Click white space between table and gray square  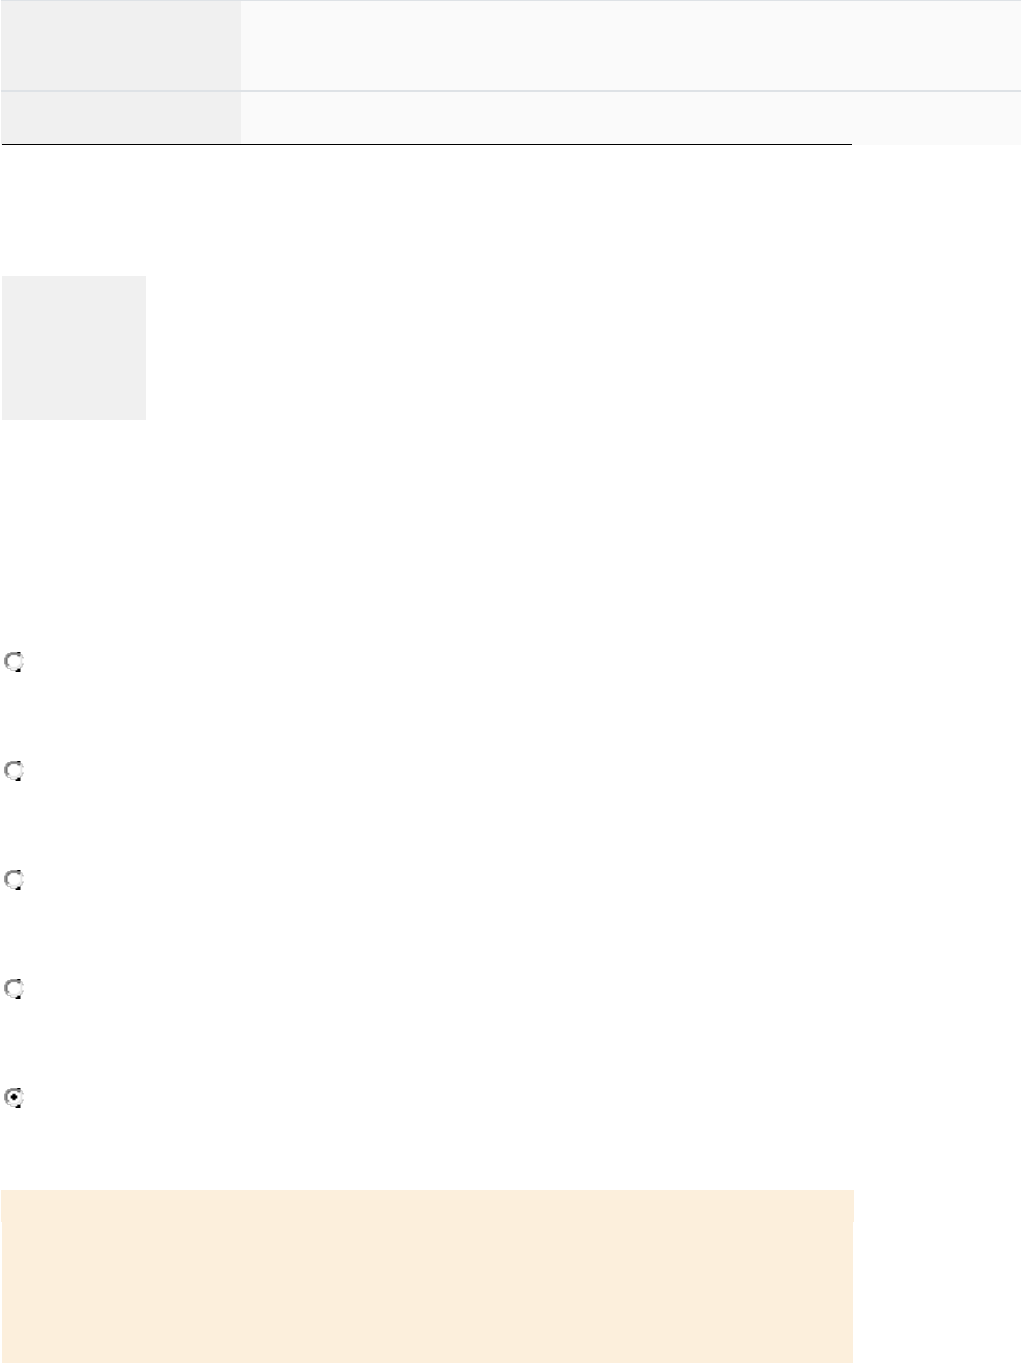point(400,210)
